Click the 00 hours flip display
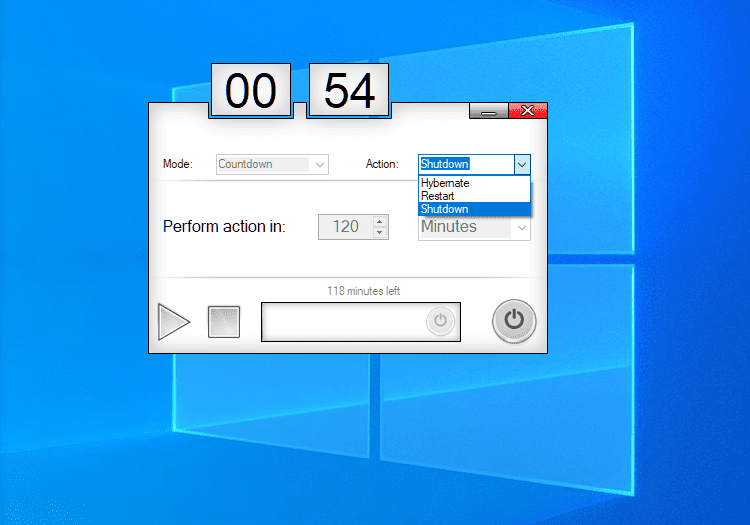The image size is (750, 525). tap(251, 90)
